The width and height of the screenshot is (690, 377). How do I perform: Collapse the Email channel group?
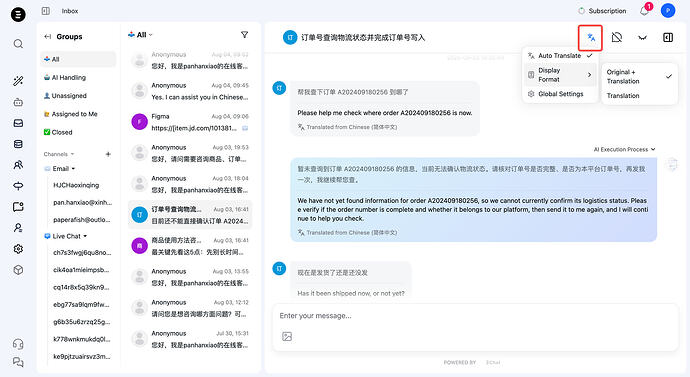(60, 168)
